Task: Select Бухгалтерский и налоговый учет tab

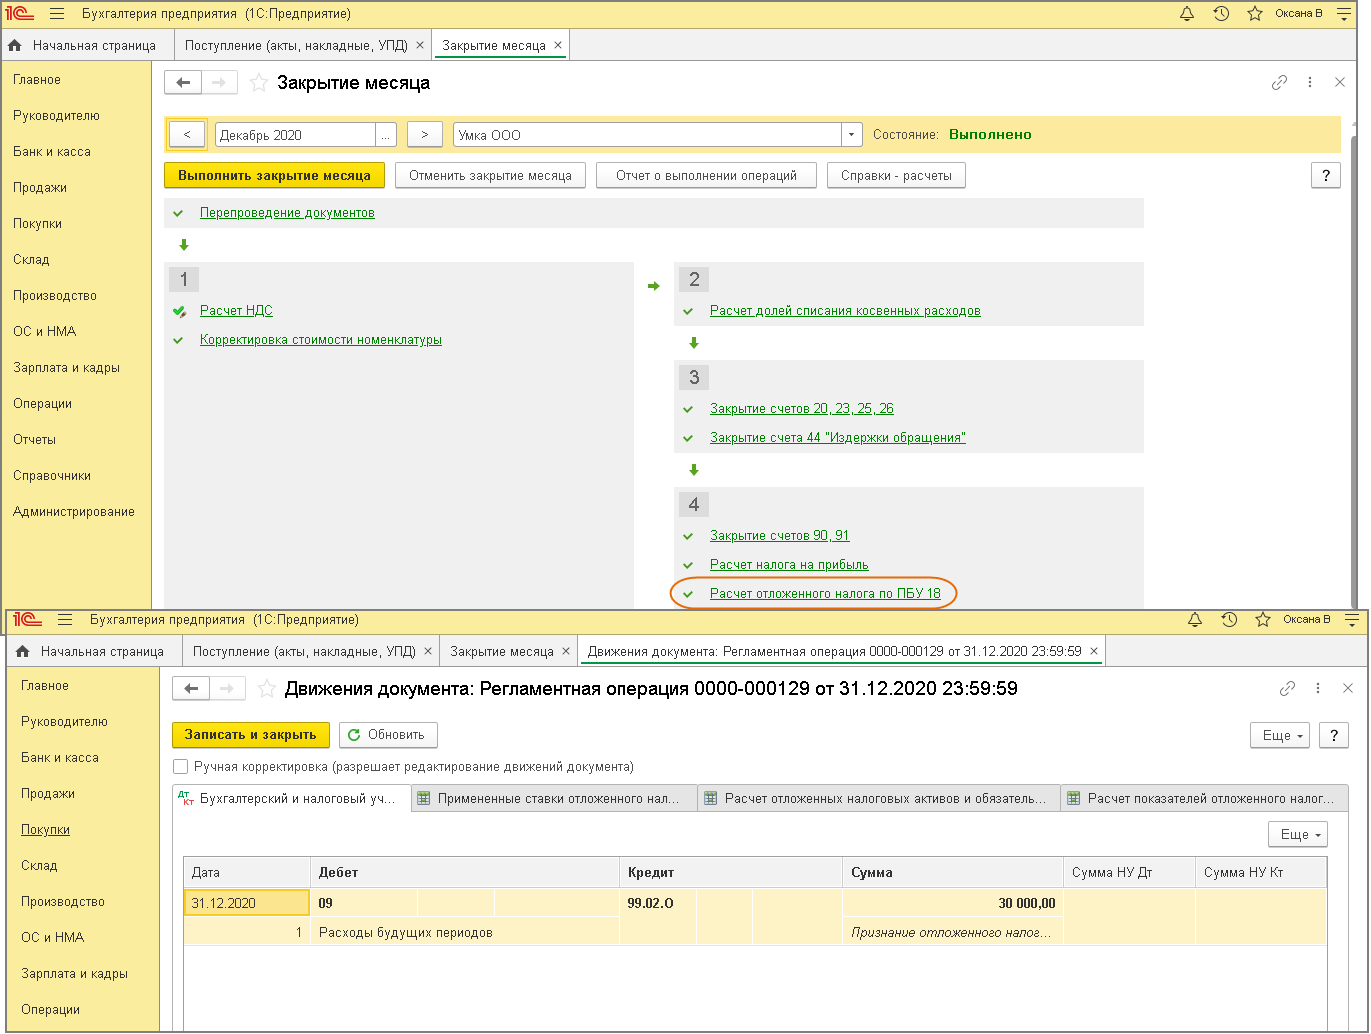Action: point(292,799)
